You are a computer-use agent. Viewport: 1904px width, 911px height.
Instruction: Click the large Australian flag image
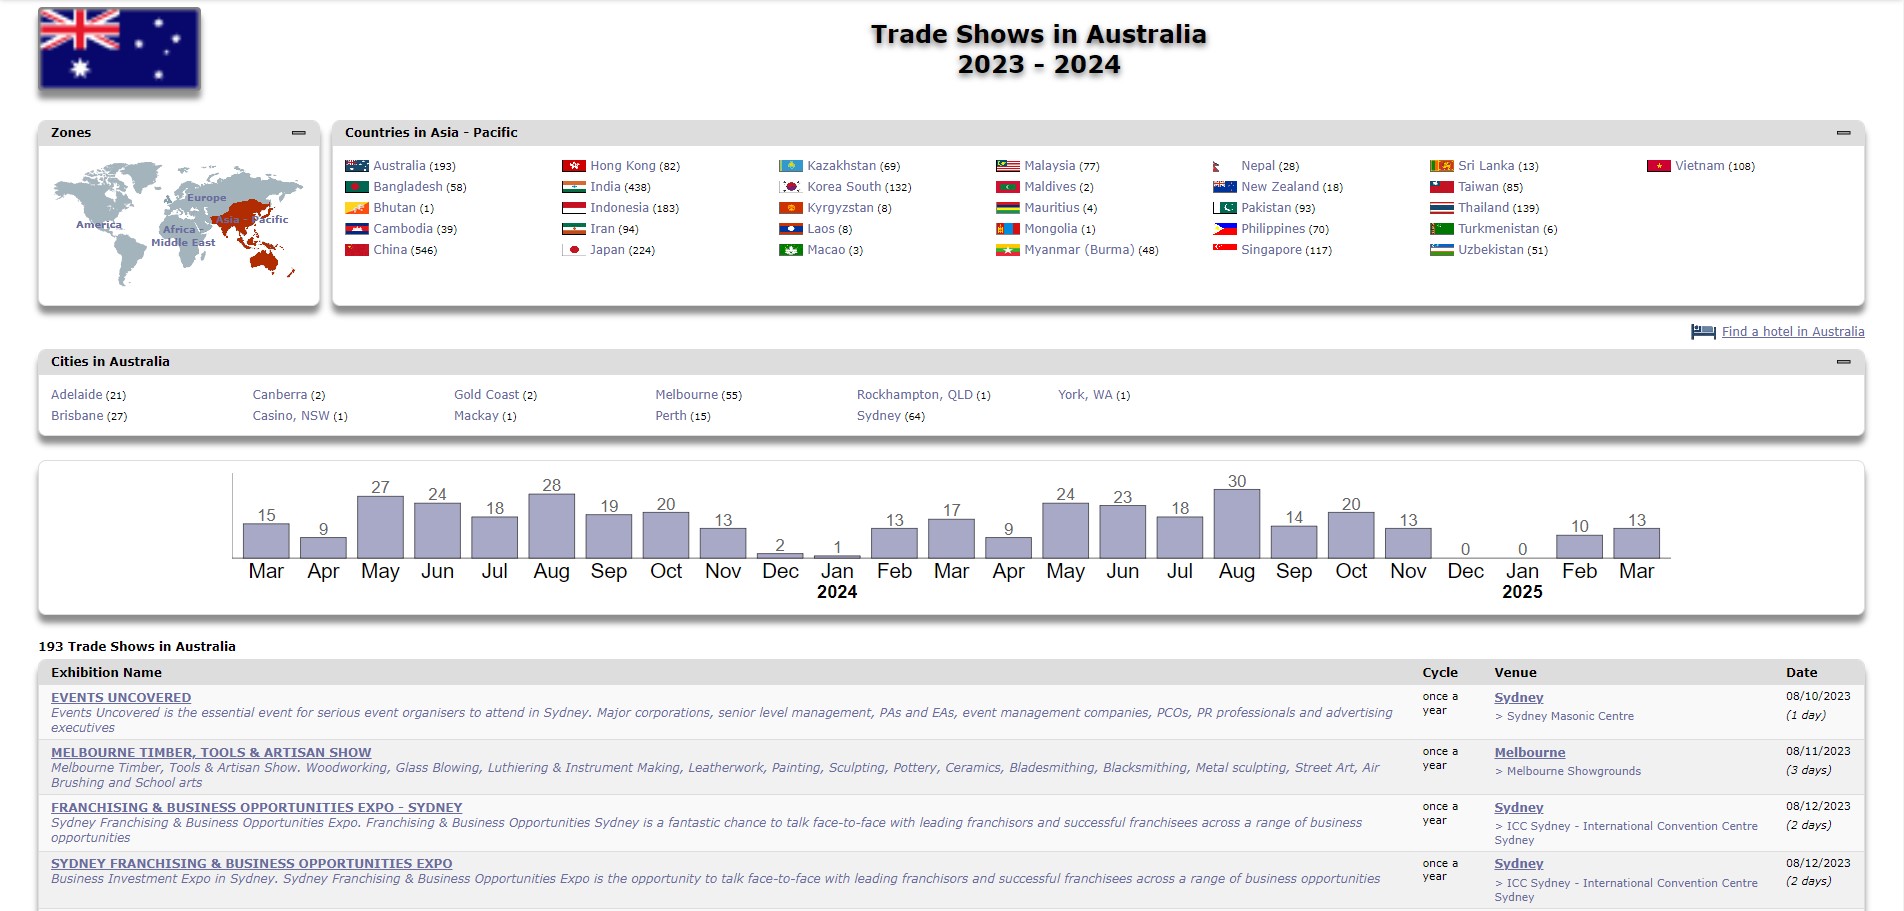click(x=119, y=49)
